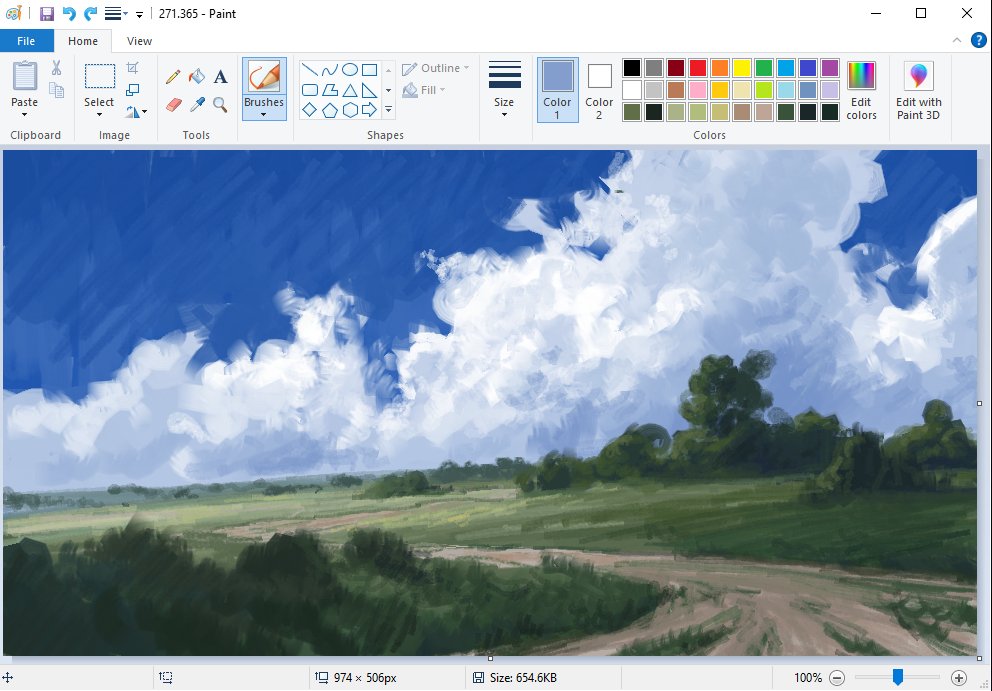This screenshot has width=992, height=691.
Task: Pick the purple color swatch
Action: click(x=829, y=68)
